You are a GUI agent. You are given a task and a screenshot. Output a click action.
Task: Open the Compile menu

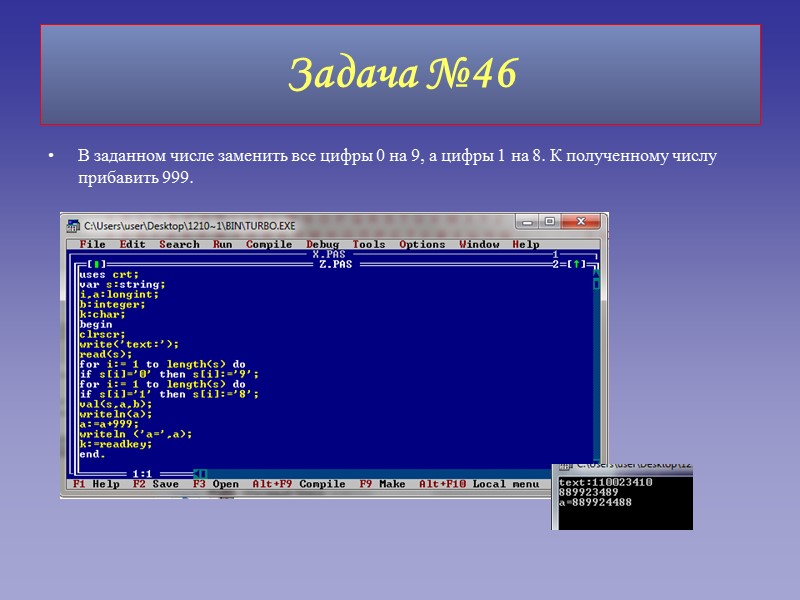click(269, 244)
